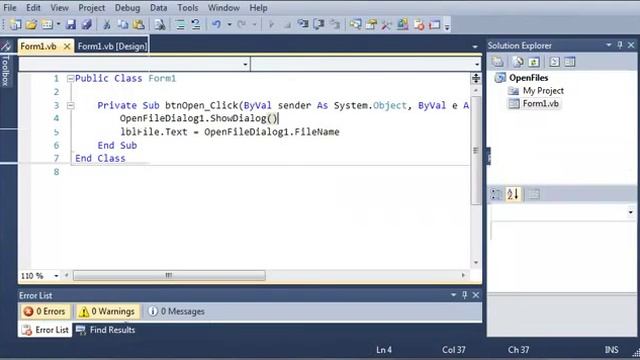Click the split-window handle above scrollbar
The width and height of the screenshot is (640, 360).
[x=476, y=78]
